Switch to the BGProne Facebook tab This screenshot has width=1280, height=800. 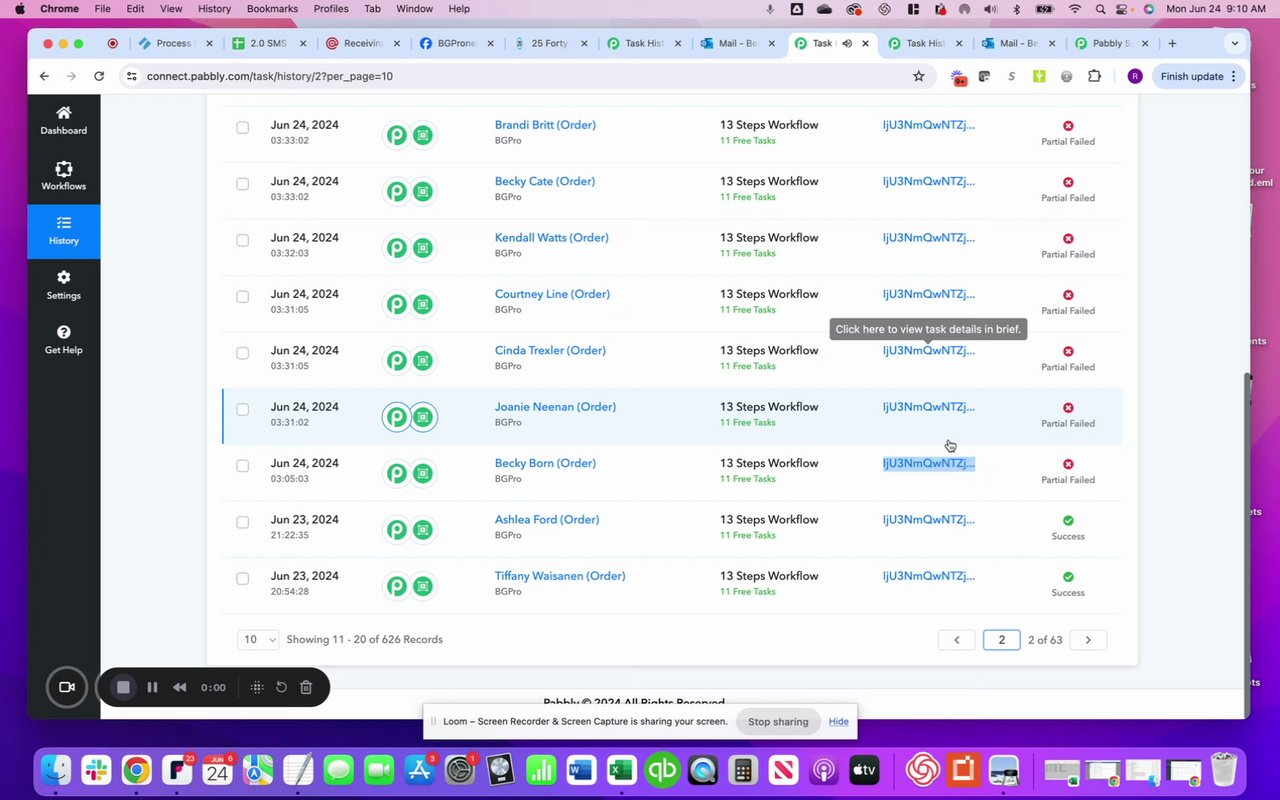click(455, 43)
